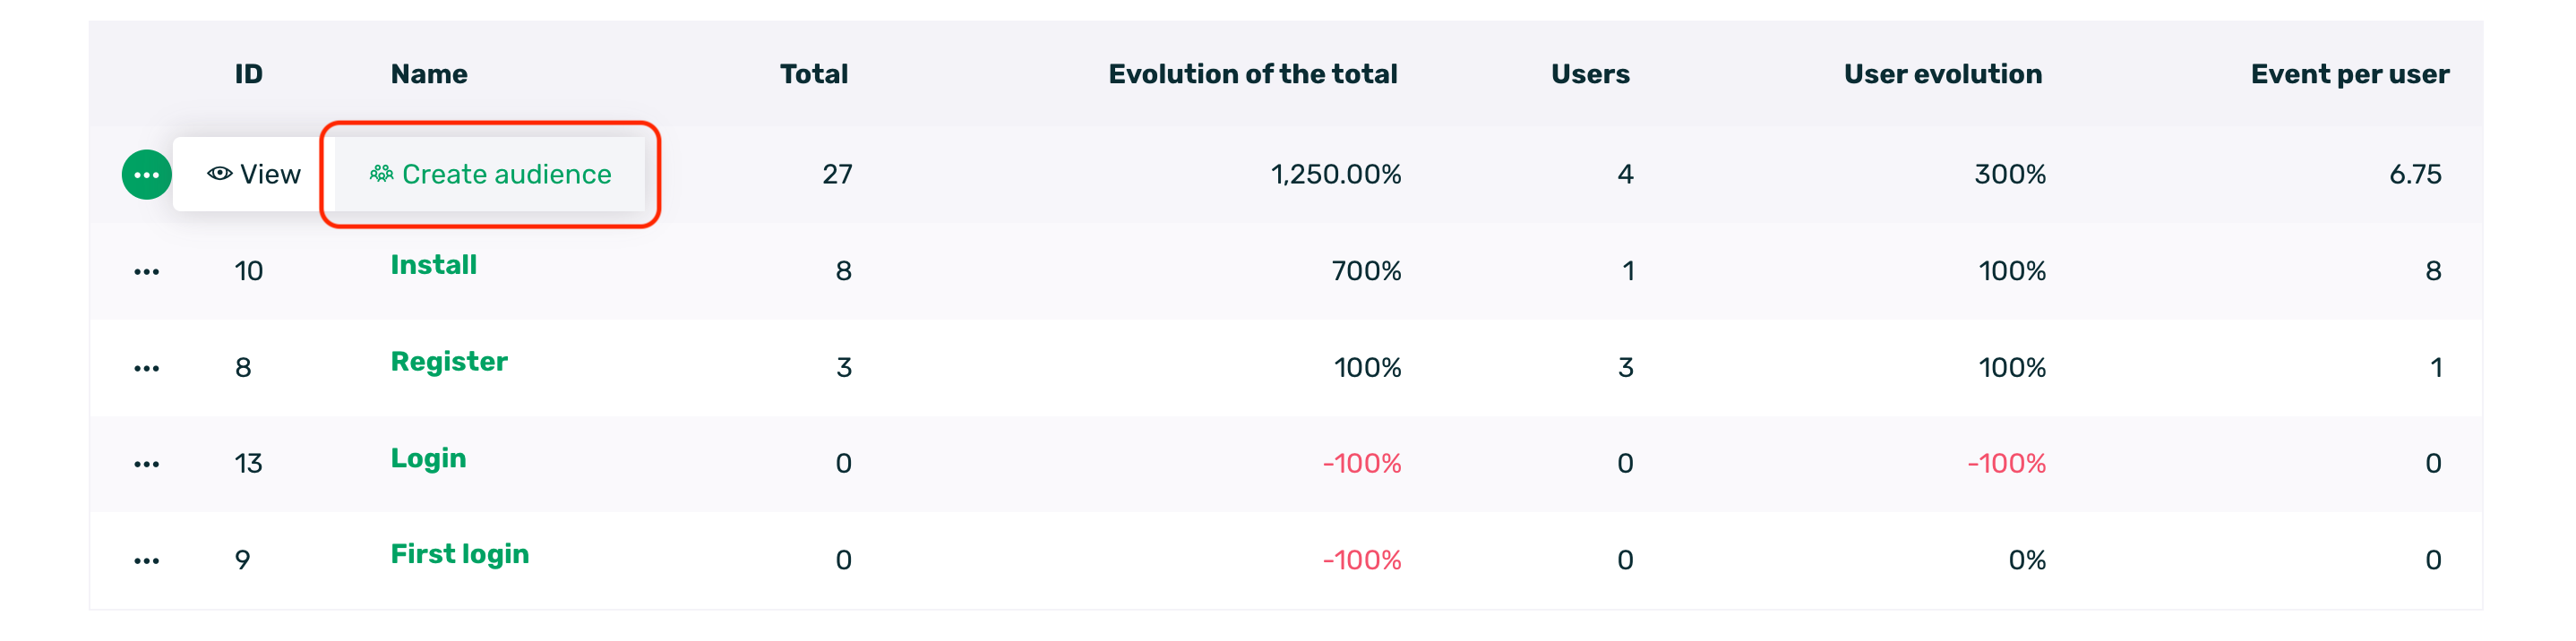Open the actions menu for Install row
This screenshot has width=2576, height=641.
[x=146, y=269]
